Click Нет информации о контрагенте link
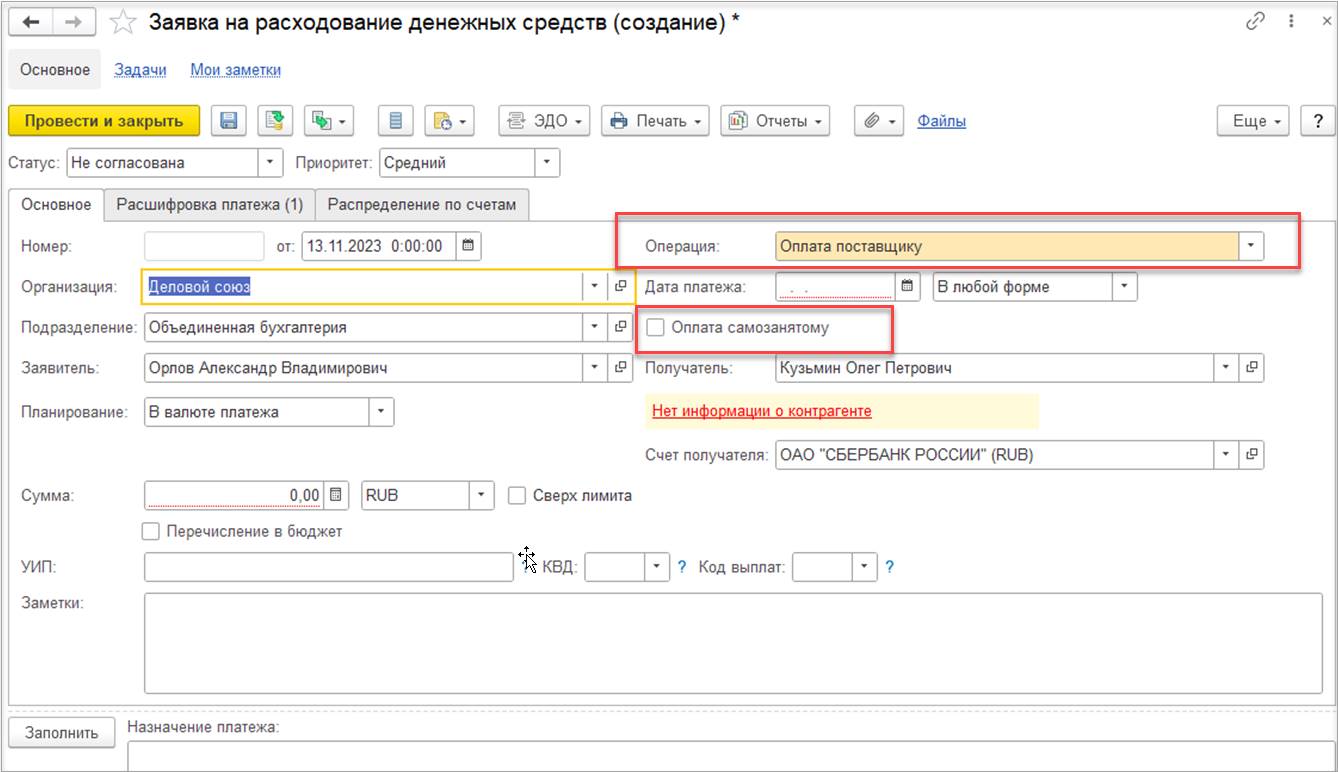This screenshot has height=772, width=1338. (x=761, y=411)
